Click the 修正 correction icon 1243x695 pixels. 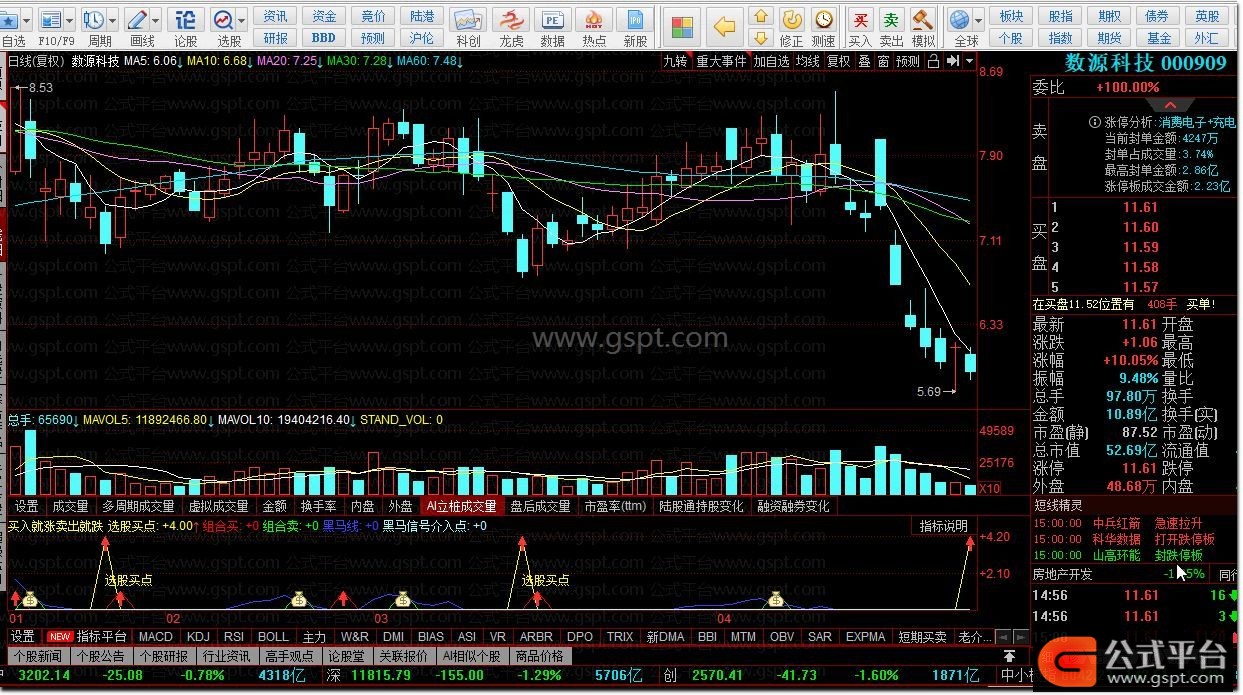pyautogui.click(x=791, y=19)
